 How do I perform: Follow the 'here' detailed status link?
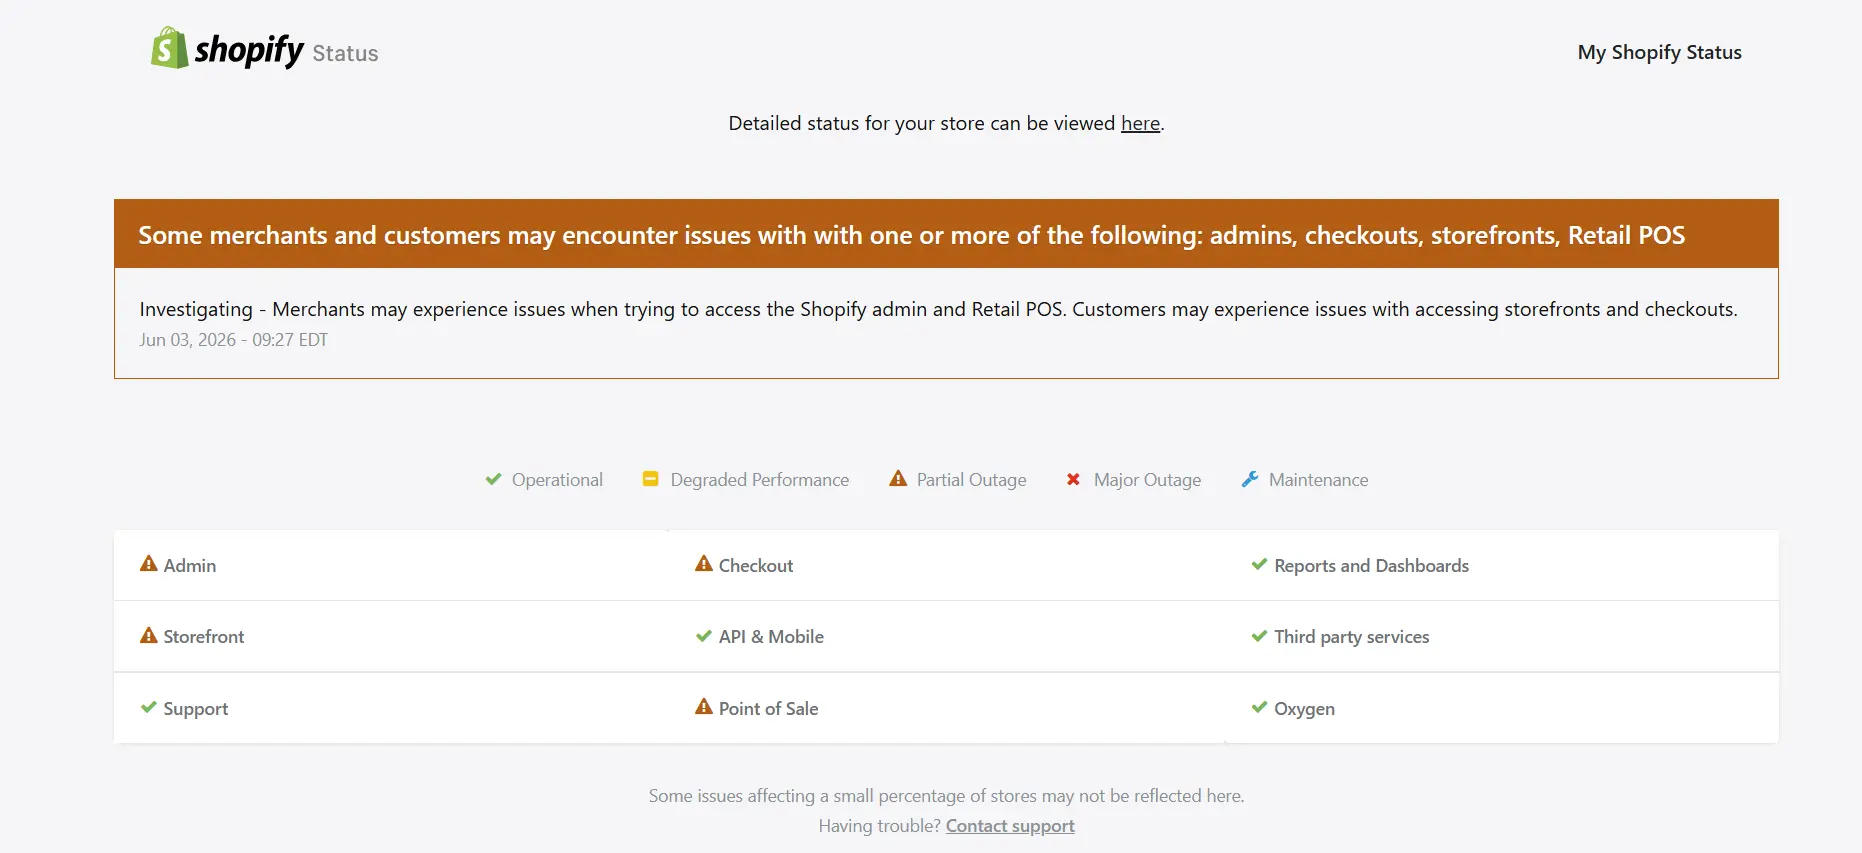pyautogui.click(x=1140, y=123)
